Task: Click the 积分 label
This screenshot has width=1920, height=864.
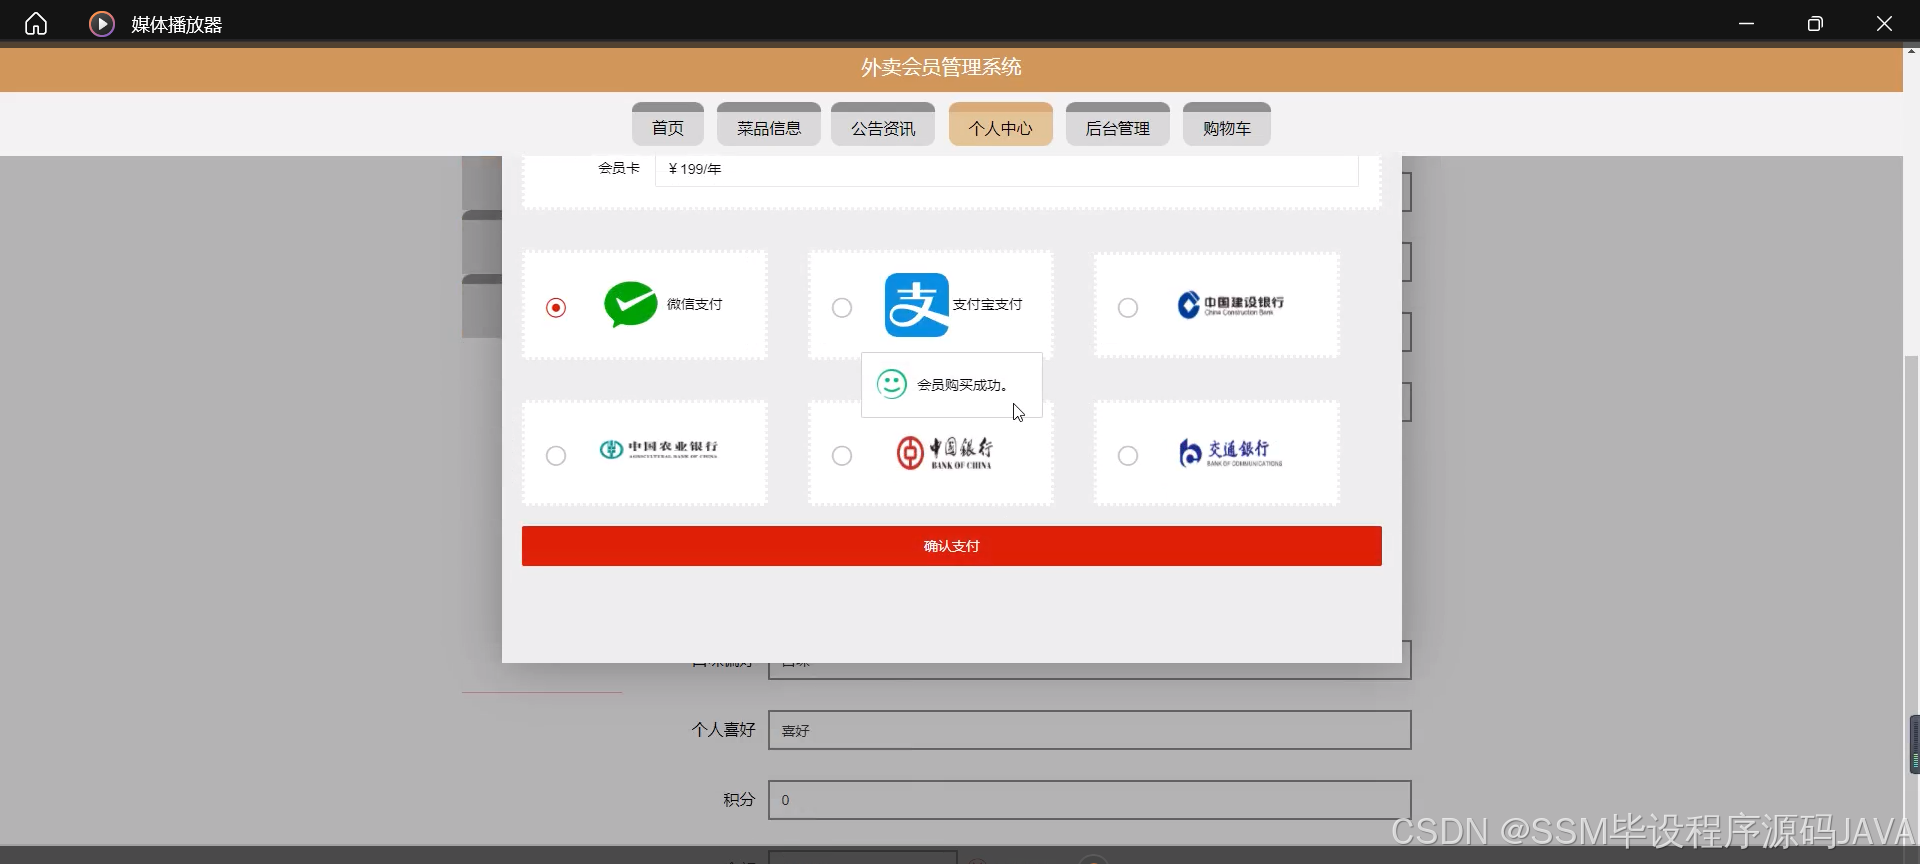Action: coord(739,800)
